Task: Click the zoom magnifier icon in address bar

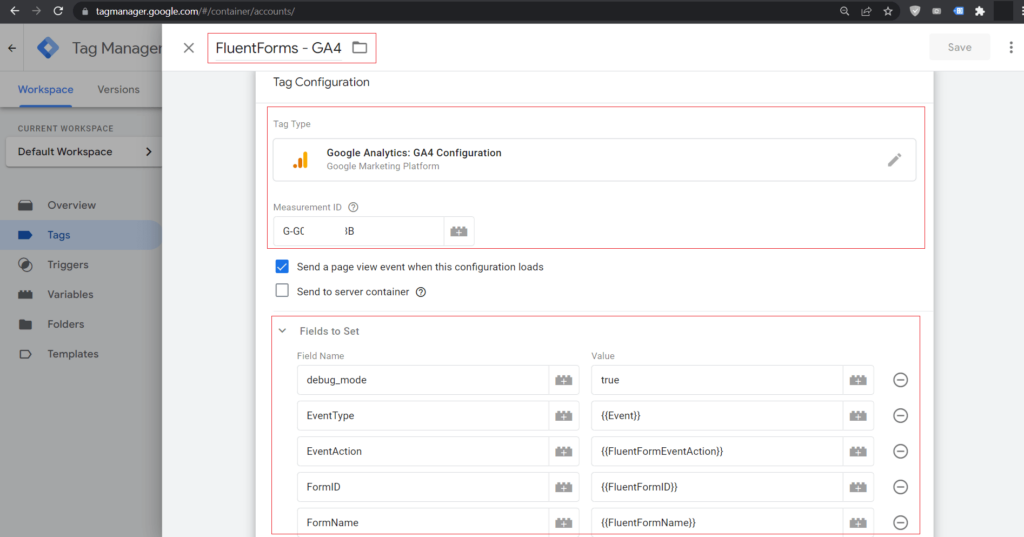Action: (x=844, y=11)
